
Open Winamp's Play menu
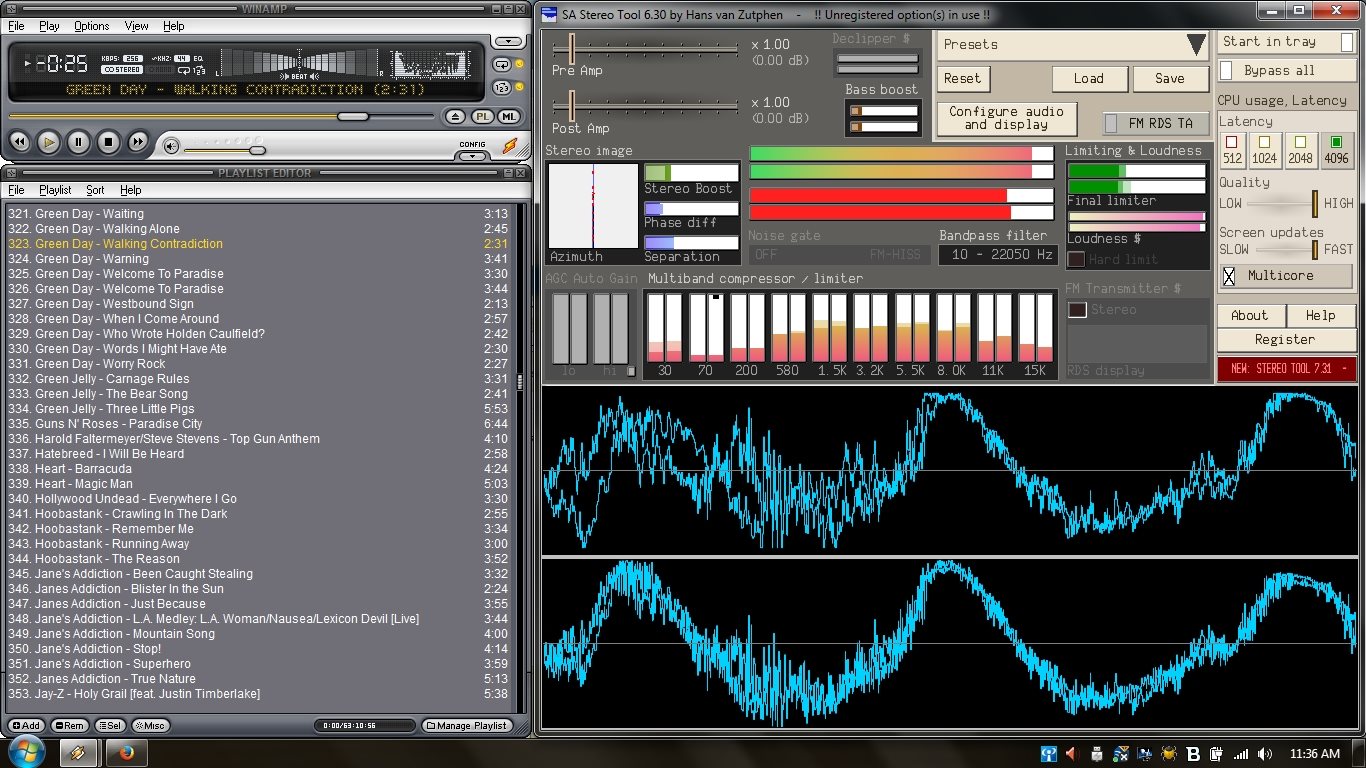coord(49,26)
